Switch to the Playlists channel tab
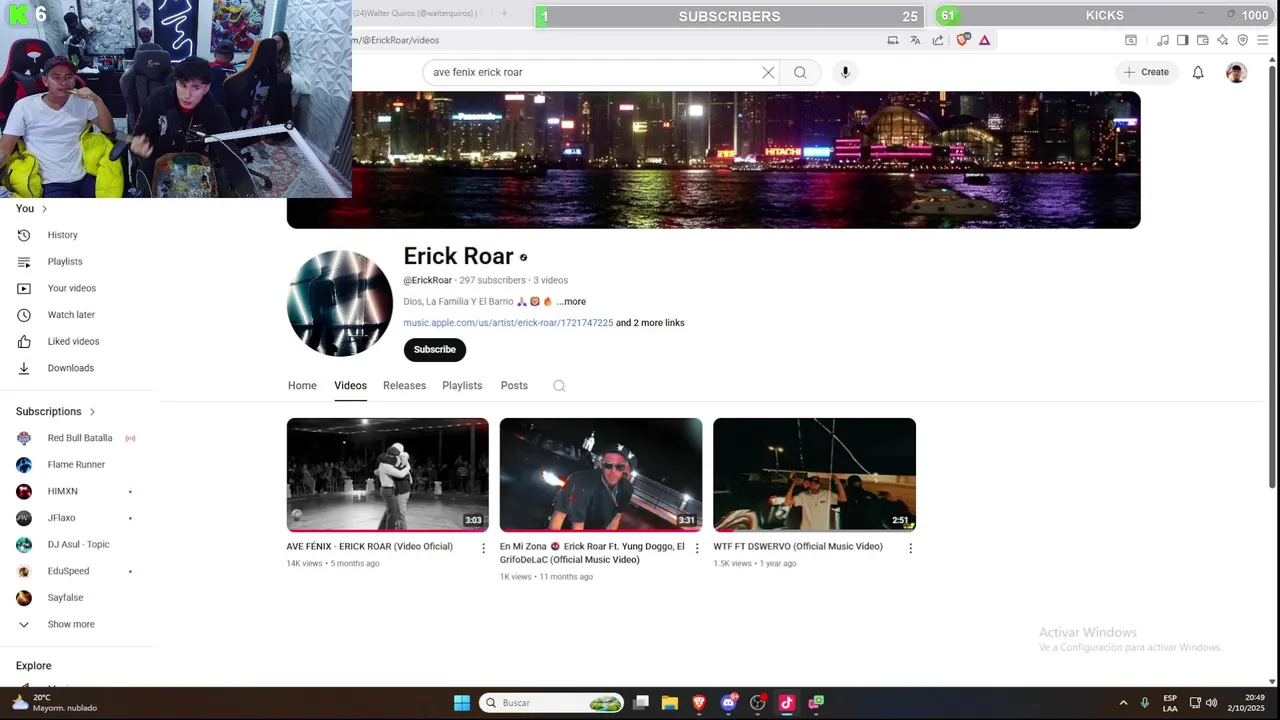 tap(462, 386)
